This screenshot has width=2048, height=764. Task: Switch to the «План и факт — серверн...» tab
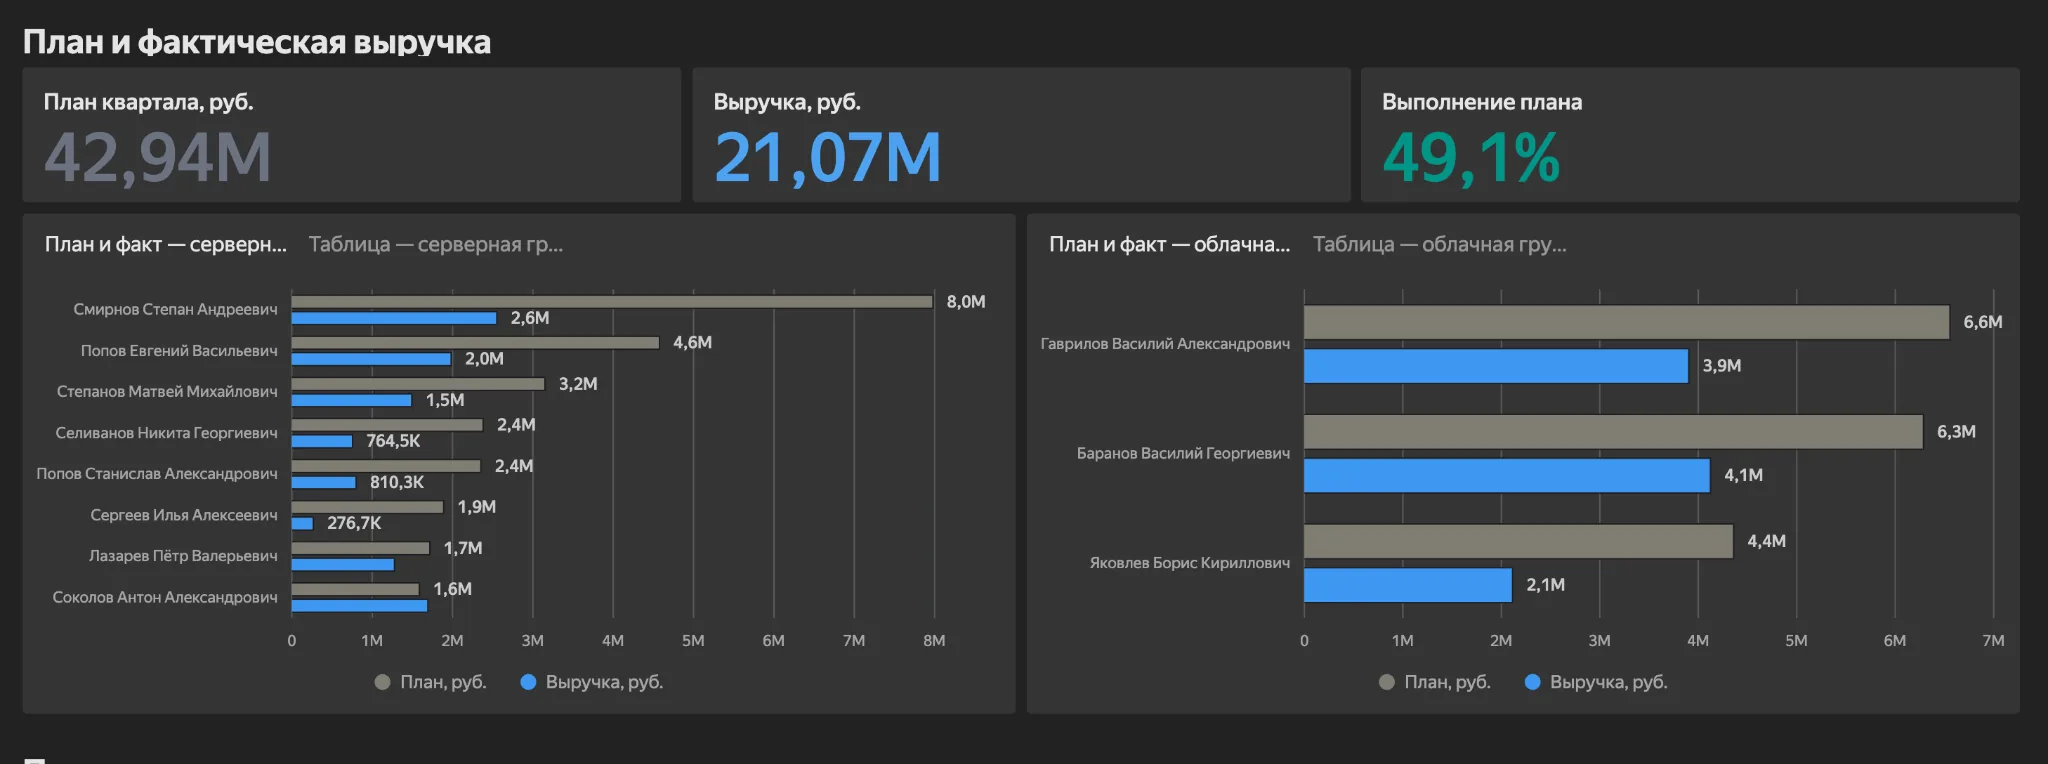tap(166, 244)
